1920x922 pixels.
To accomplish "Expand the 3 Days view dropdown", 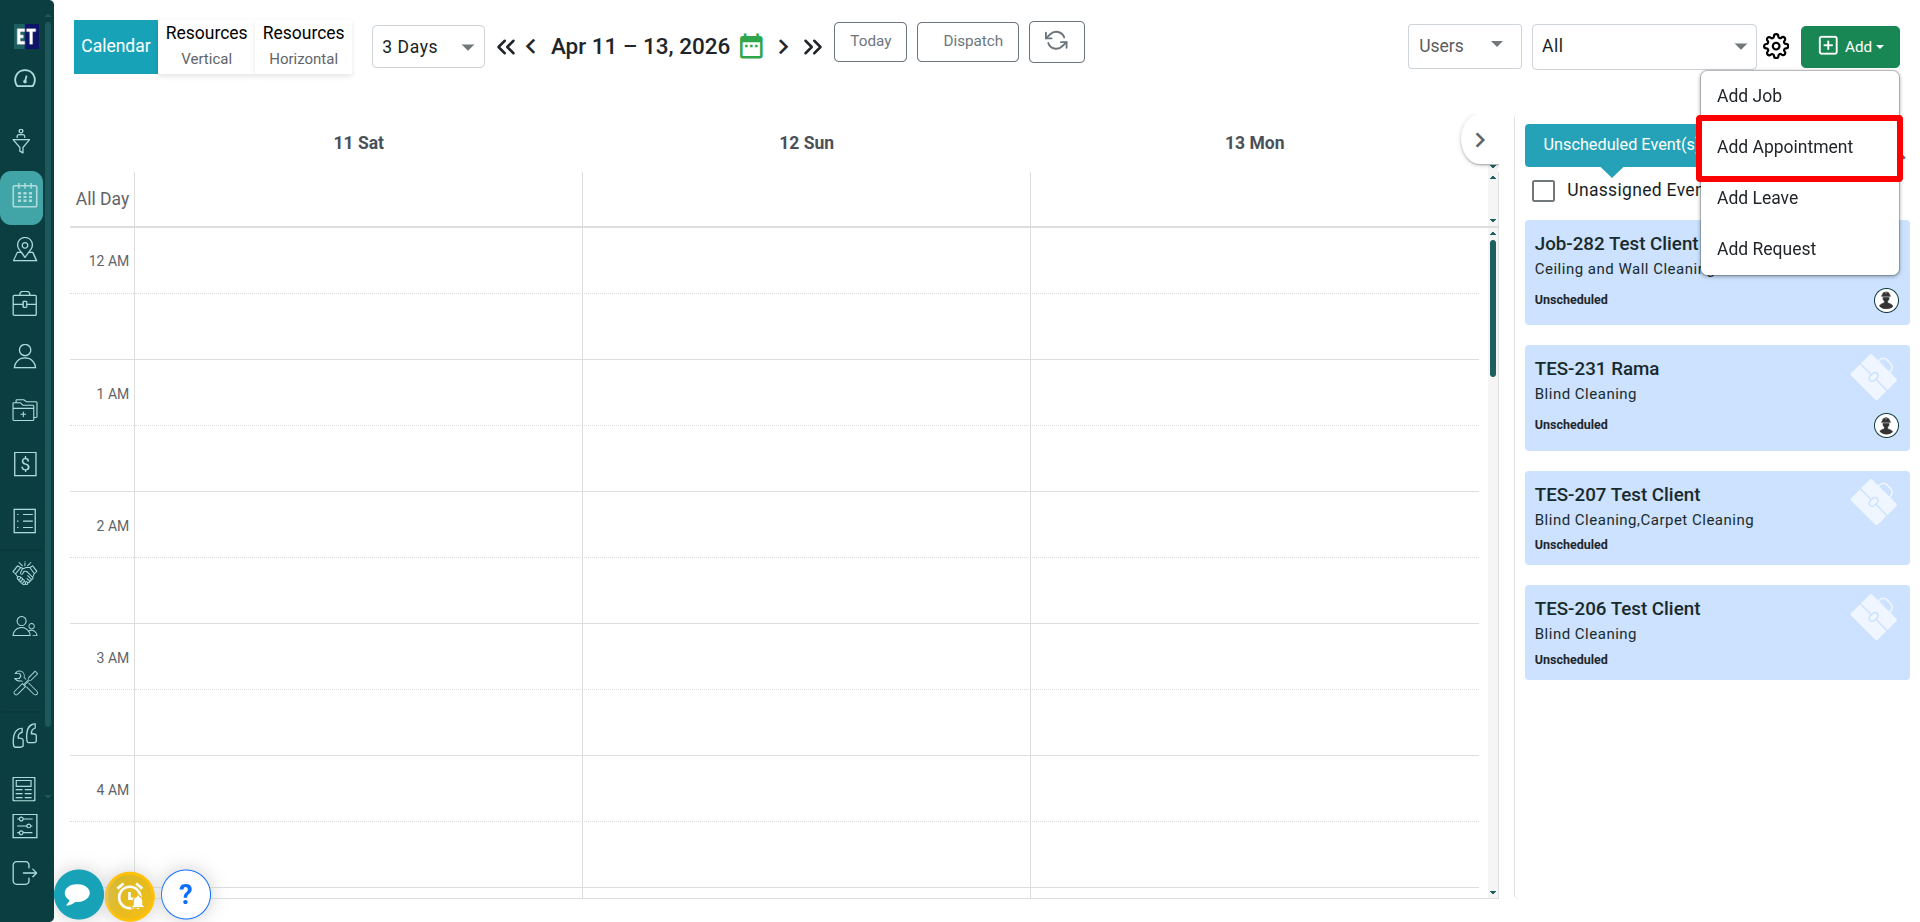I will pos(428,47).
